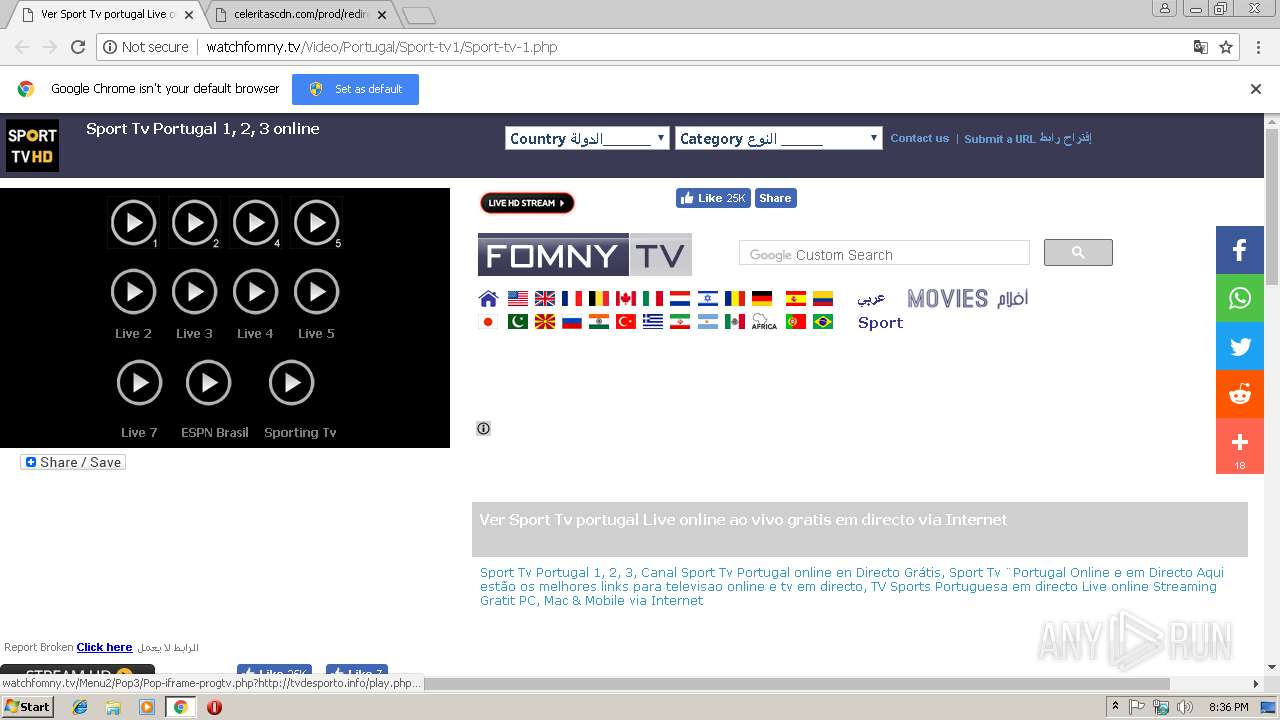Focus the Google Custom Search field
1280x720 pixels.
884,253
